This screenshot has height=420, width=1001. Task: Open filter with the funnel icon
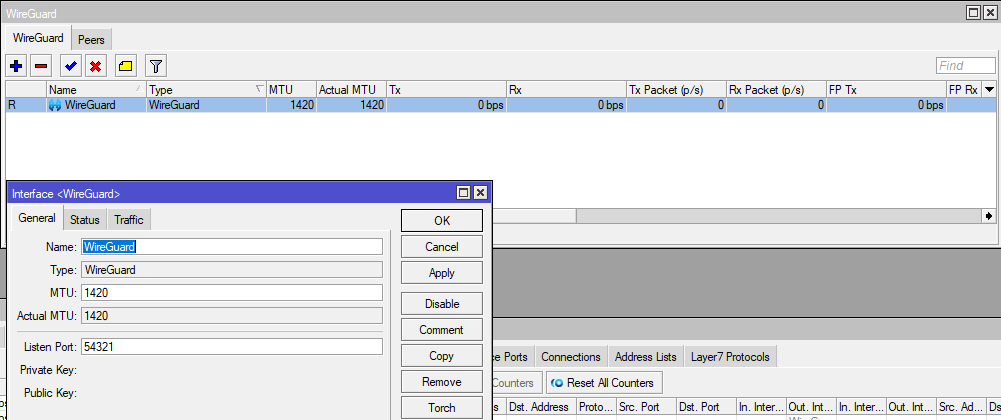tap(156, 66)
